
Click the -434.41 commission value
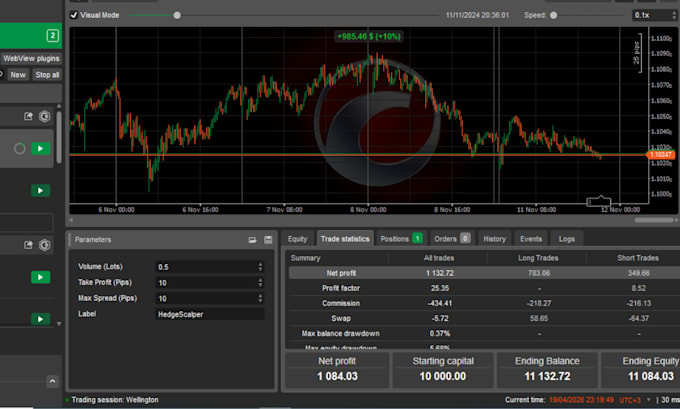pos(439,303)
